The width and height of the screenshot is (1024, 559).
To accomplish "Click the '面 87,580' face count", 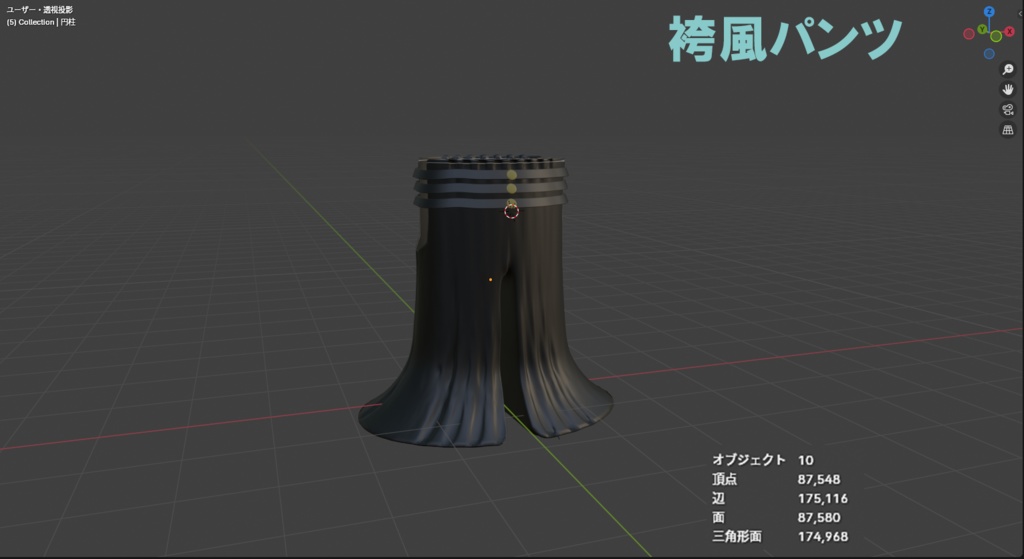I will [x=776, y=517].
